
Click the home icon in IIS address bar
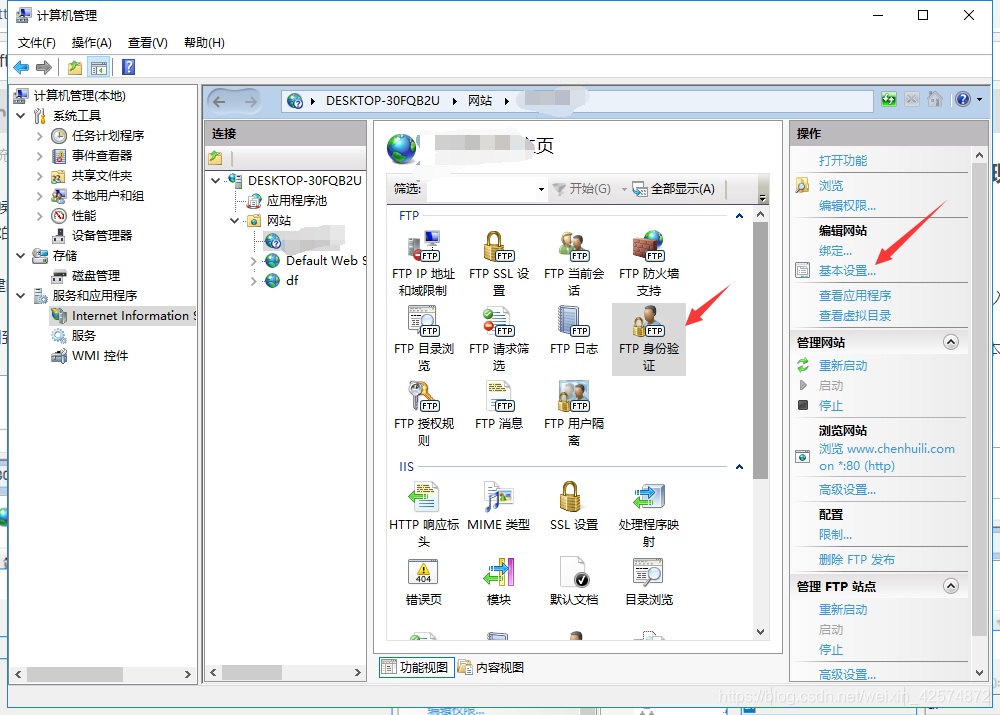[x=934, y=100]
